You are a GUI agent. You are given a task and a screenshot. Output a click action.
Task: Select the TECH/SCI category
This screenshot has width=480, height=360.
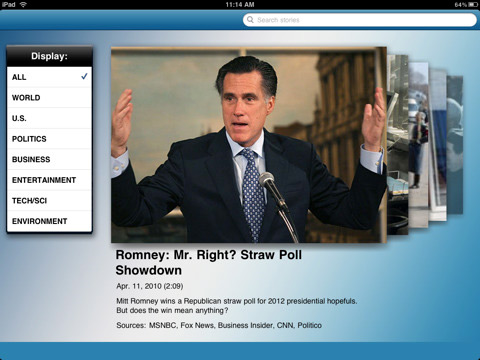49,201
